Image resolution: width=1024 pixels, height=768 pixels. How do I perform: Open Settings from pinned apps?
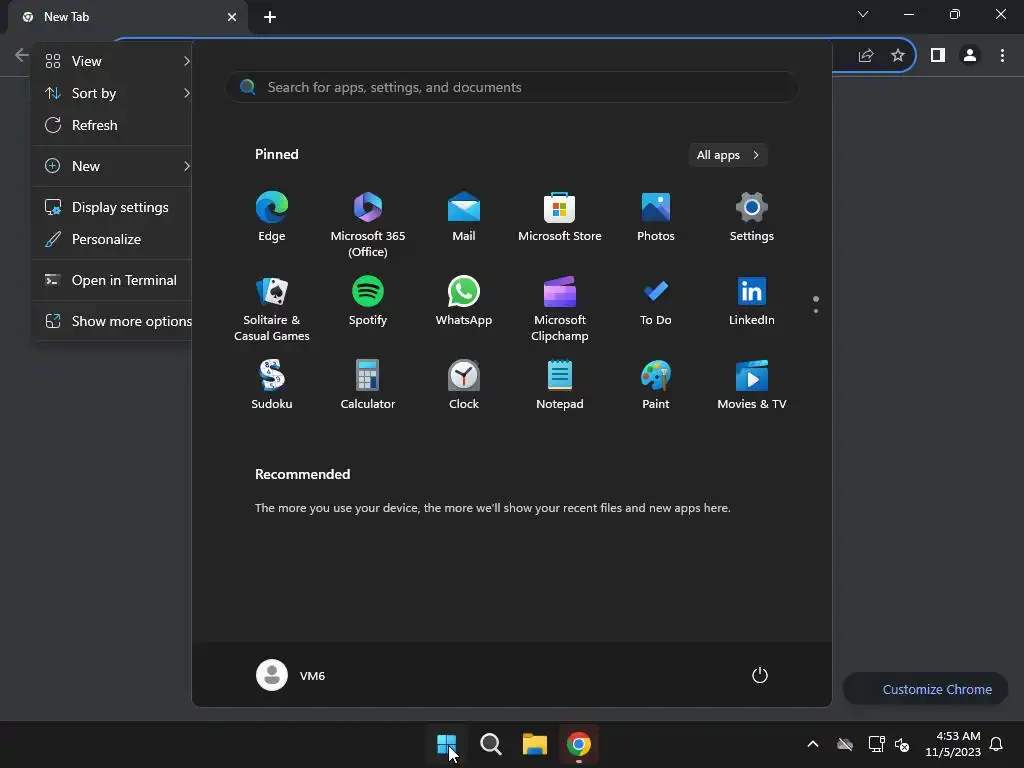[x=752, y=217]
